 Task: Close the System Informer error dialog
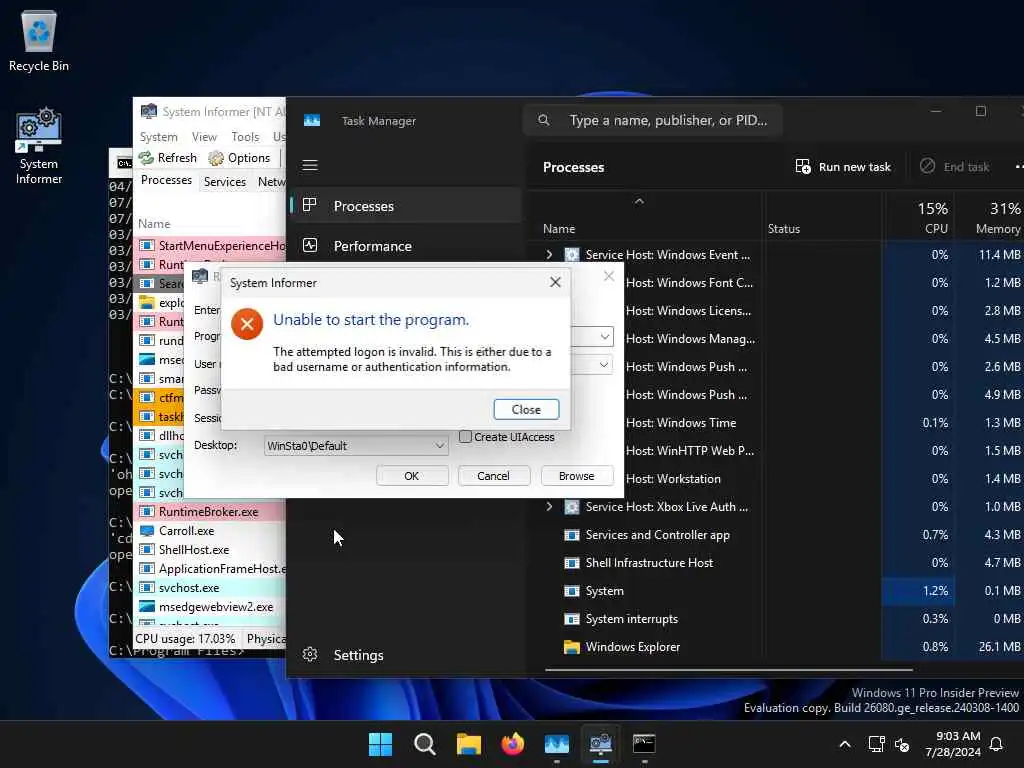pos(526,409)
